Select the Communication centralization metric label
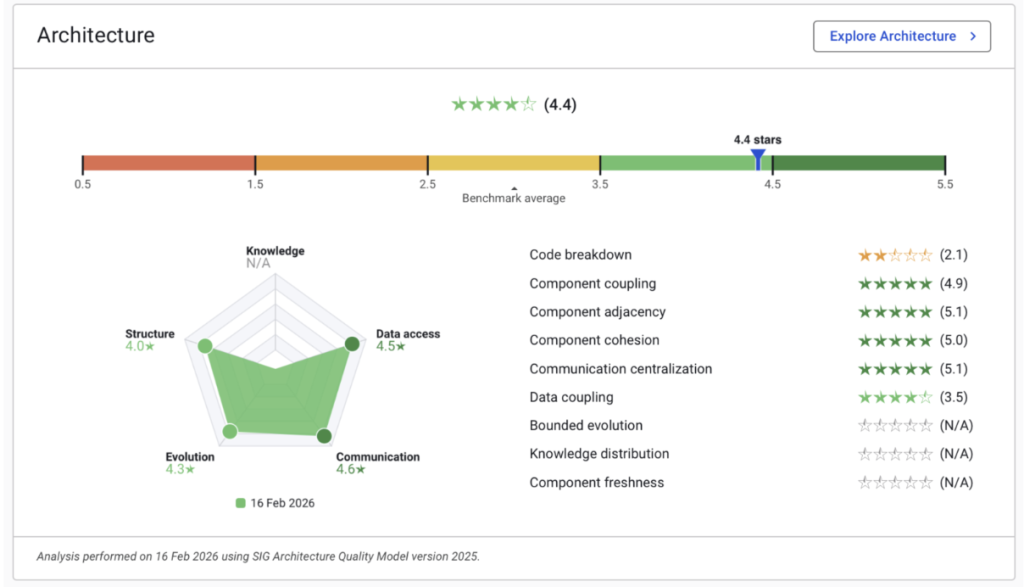The width and height of the screenshot is (1024, 587). point(620,369)
